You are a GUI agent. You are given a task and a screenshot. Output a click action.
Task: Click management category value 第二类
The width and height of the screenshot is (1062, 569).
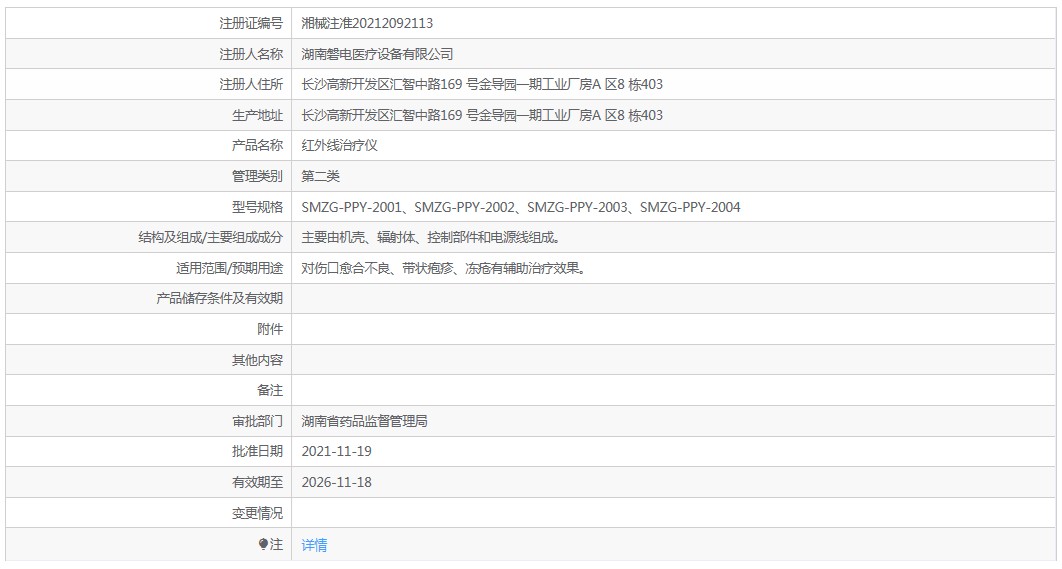pos(320,176)
